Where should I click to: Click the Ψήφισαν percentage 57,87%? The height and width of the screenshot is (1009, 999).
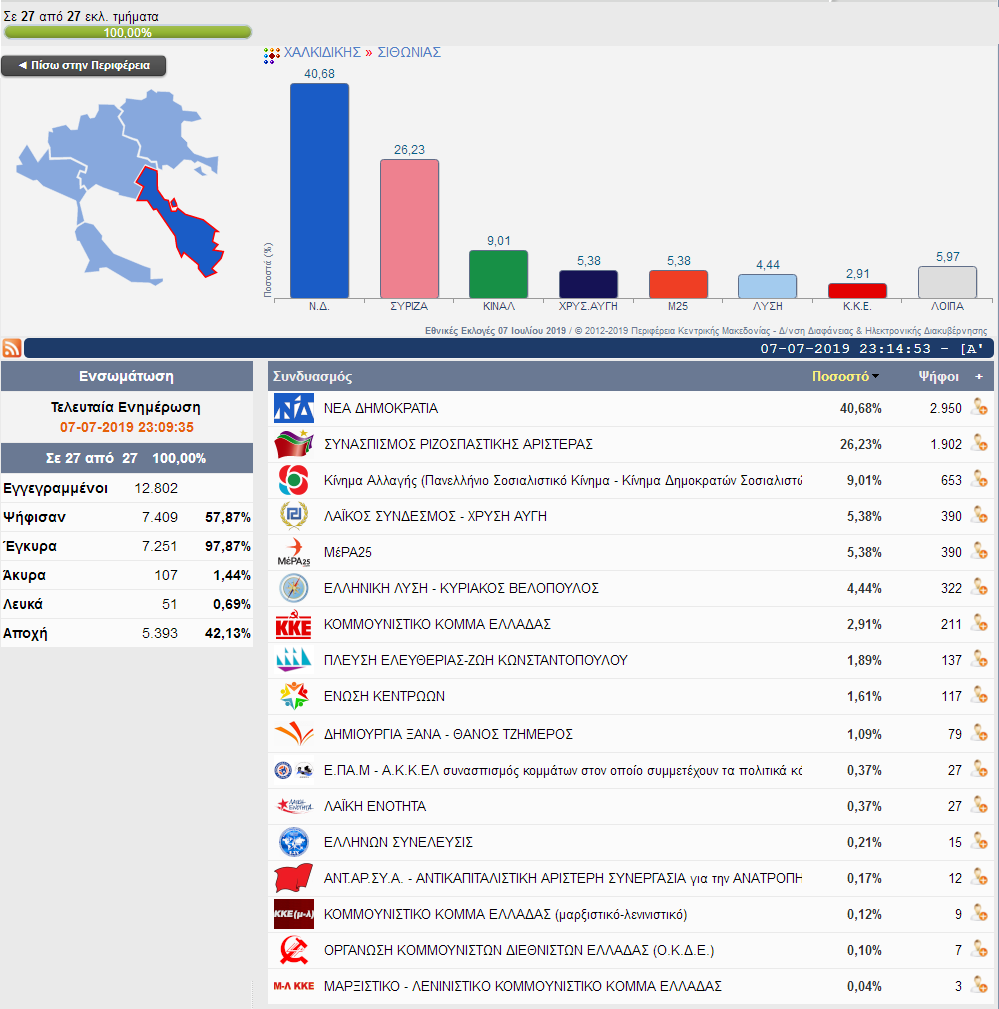228,517
